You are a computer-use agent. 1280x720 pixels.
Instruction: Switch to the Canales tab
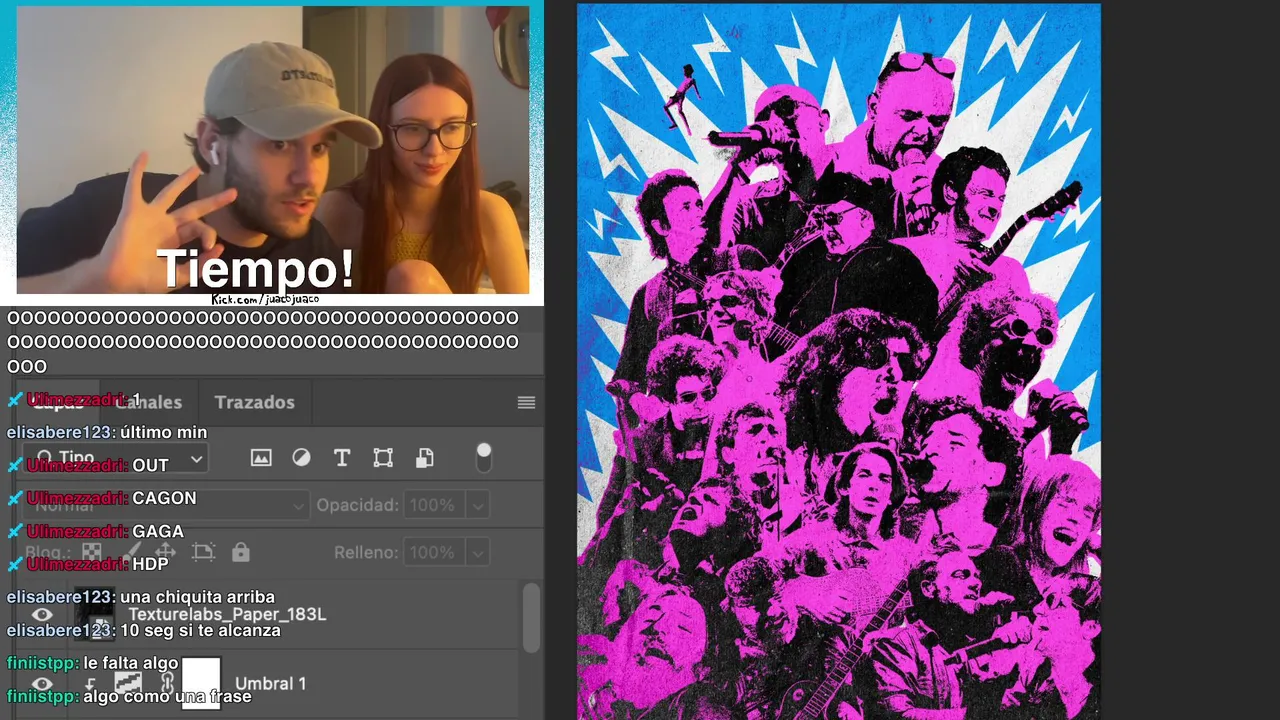click(x=149, y=402)
